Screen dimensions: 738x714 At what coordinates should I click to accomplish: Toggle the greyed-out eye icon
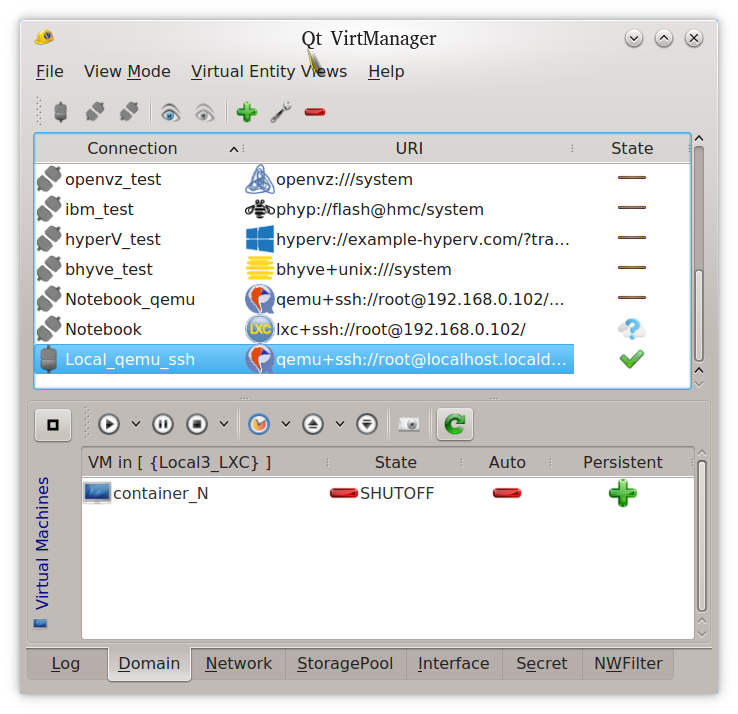(205, 112)
